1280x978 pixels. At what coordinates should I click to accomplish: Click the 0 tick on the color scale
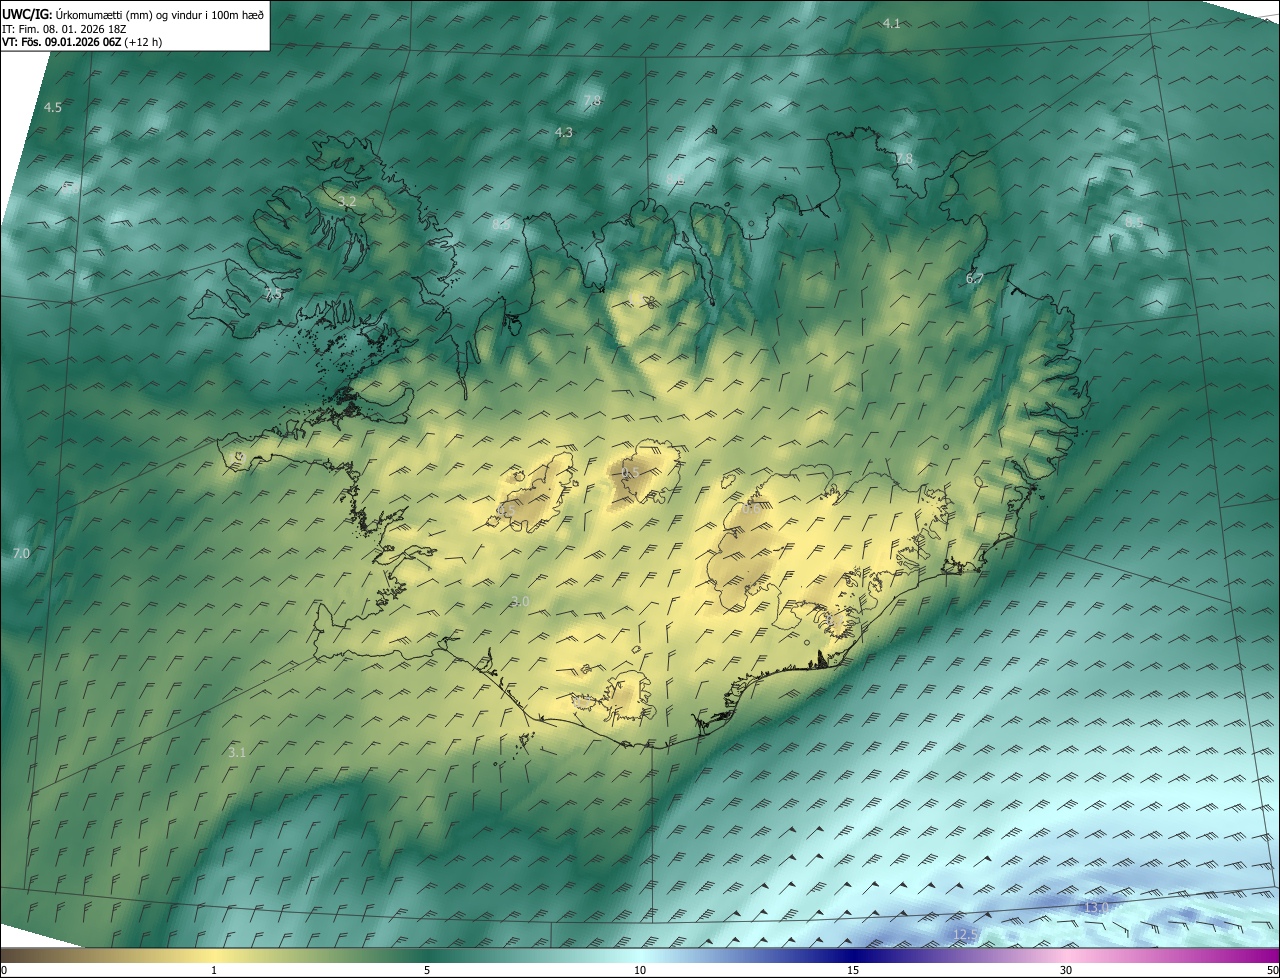pos(4,970)
